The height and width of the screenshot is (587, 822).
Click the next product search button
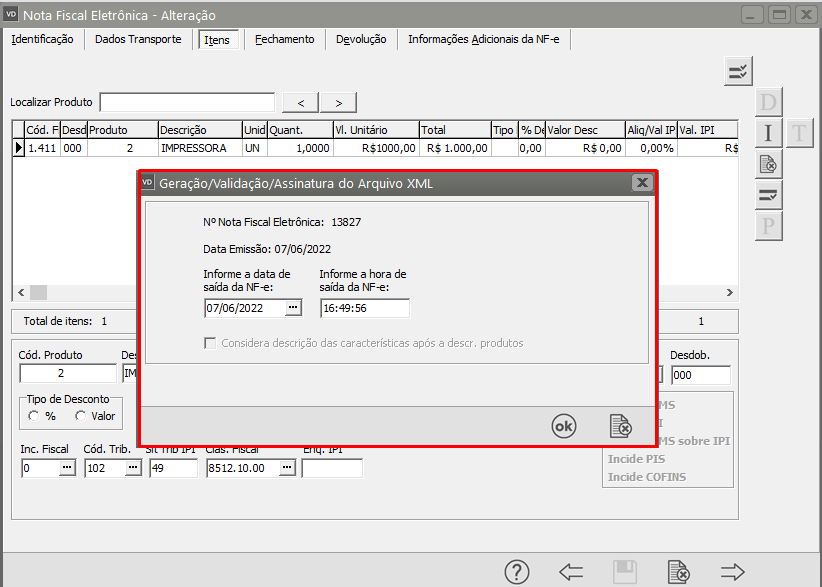pos(338,103)
